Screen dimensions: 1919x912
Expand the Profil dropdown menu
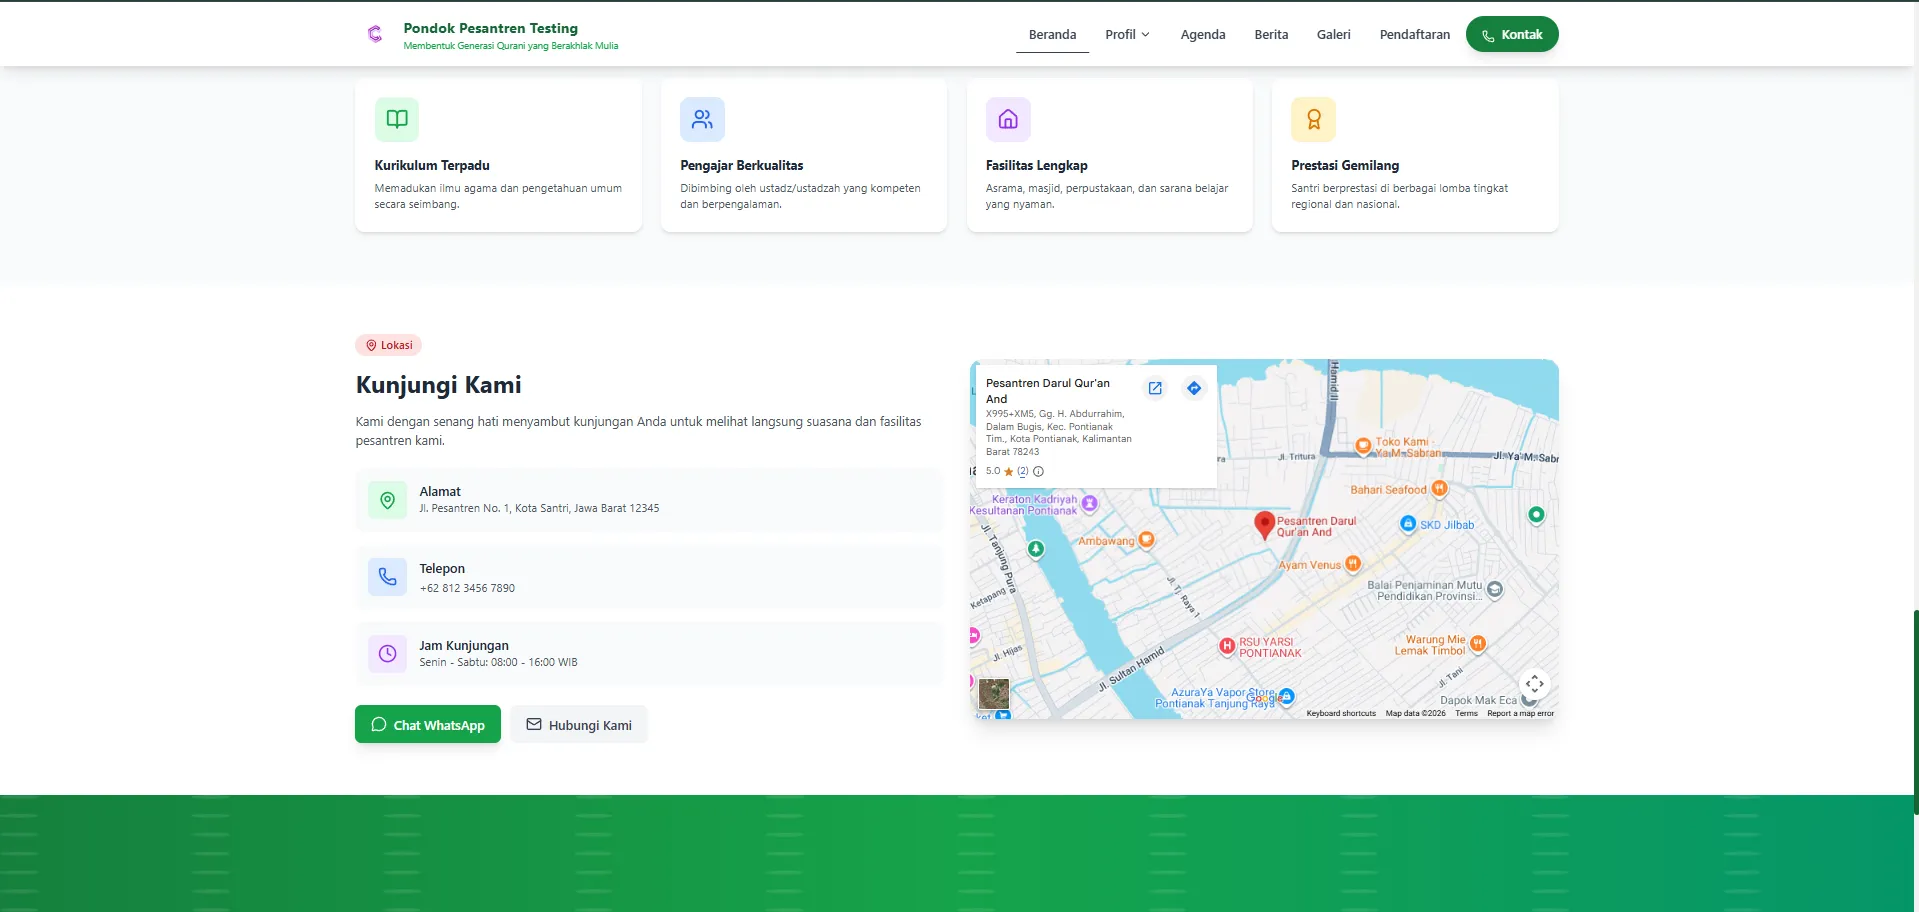(x=1127, y=35)
